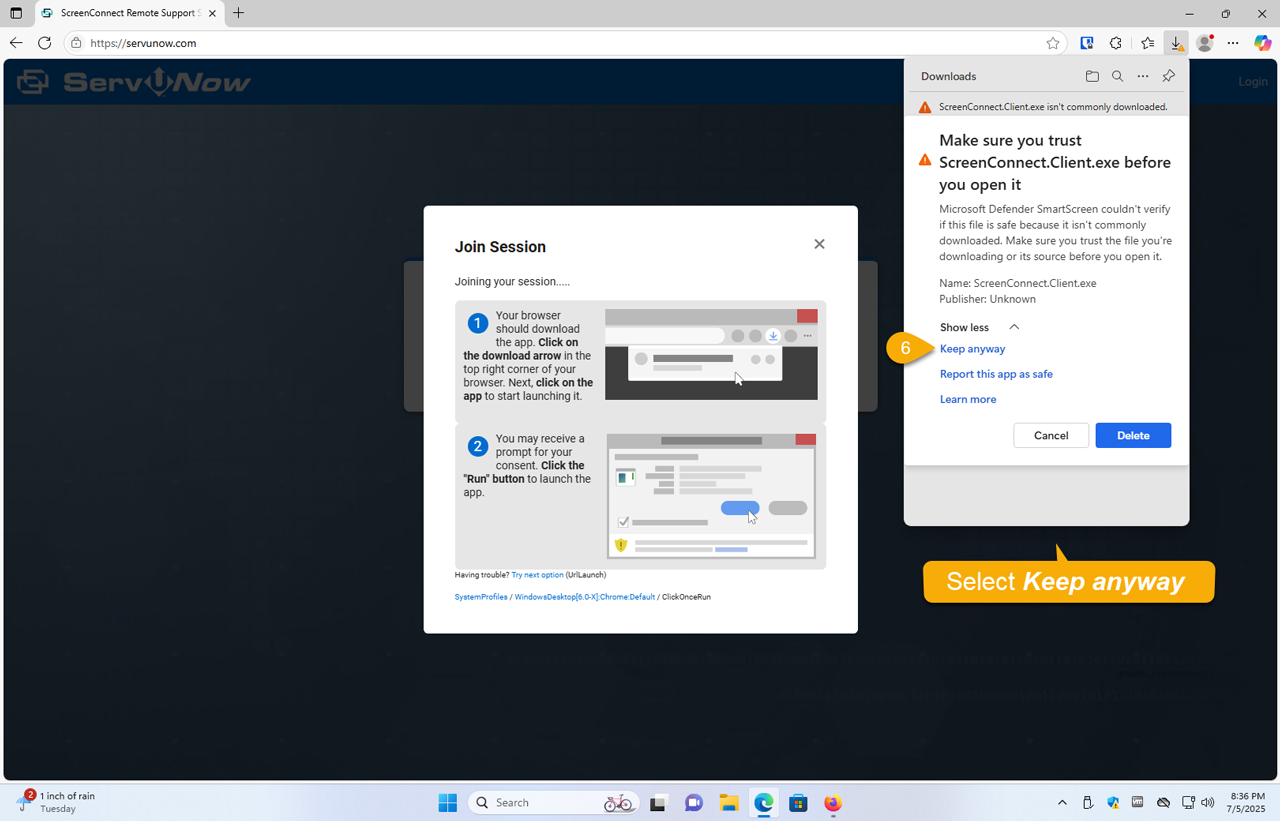The height and width of the screenshot is (821, 1280).
Task: Open downloads folder from Downloads panel
Action: point(1092,76)
